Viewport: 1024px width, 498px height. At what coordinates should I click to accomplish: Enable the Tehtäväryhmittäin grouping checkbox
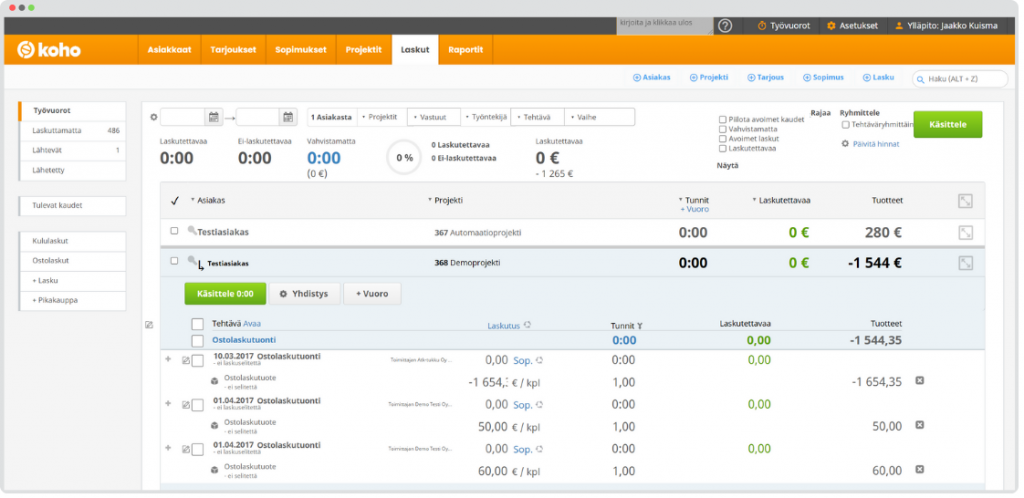[846, 125]
